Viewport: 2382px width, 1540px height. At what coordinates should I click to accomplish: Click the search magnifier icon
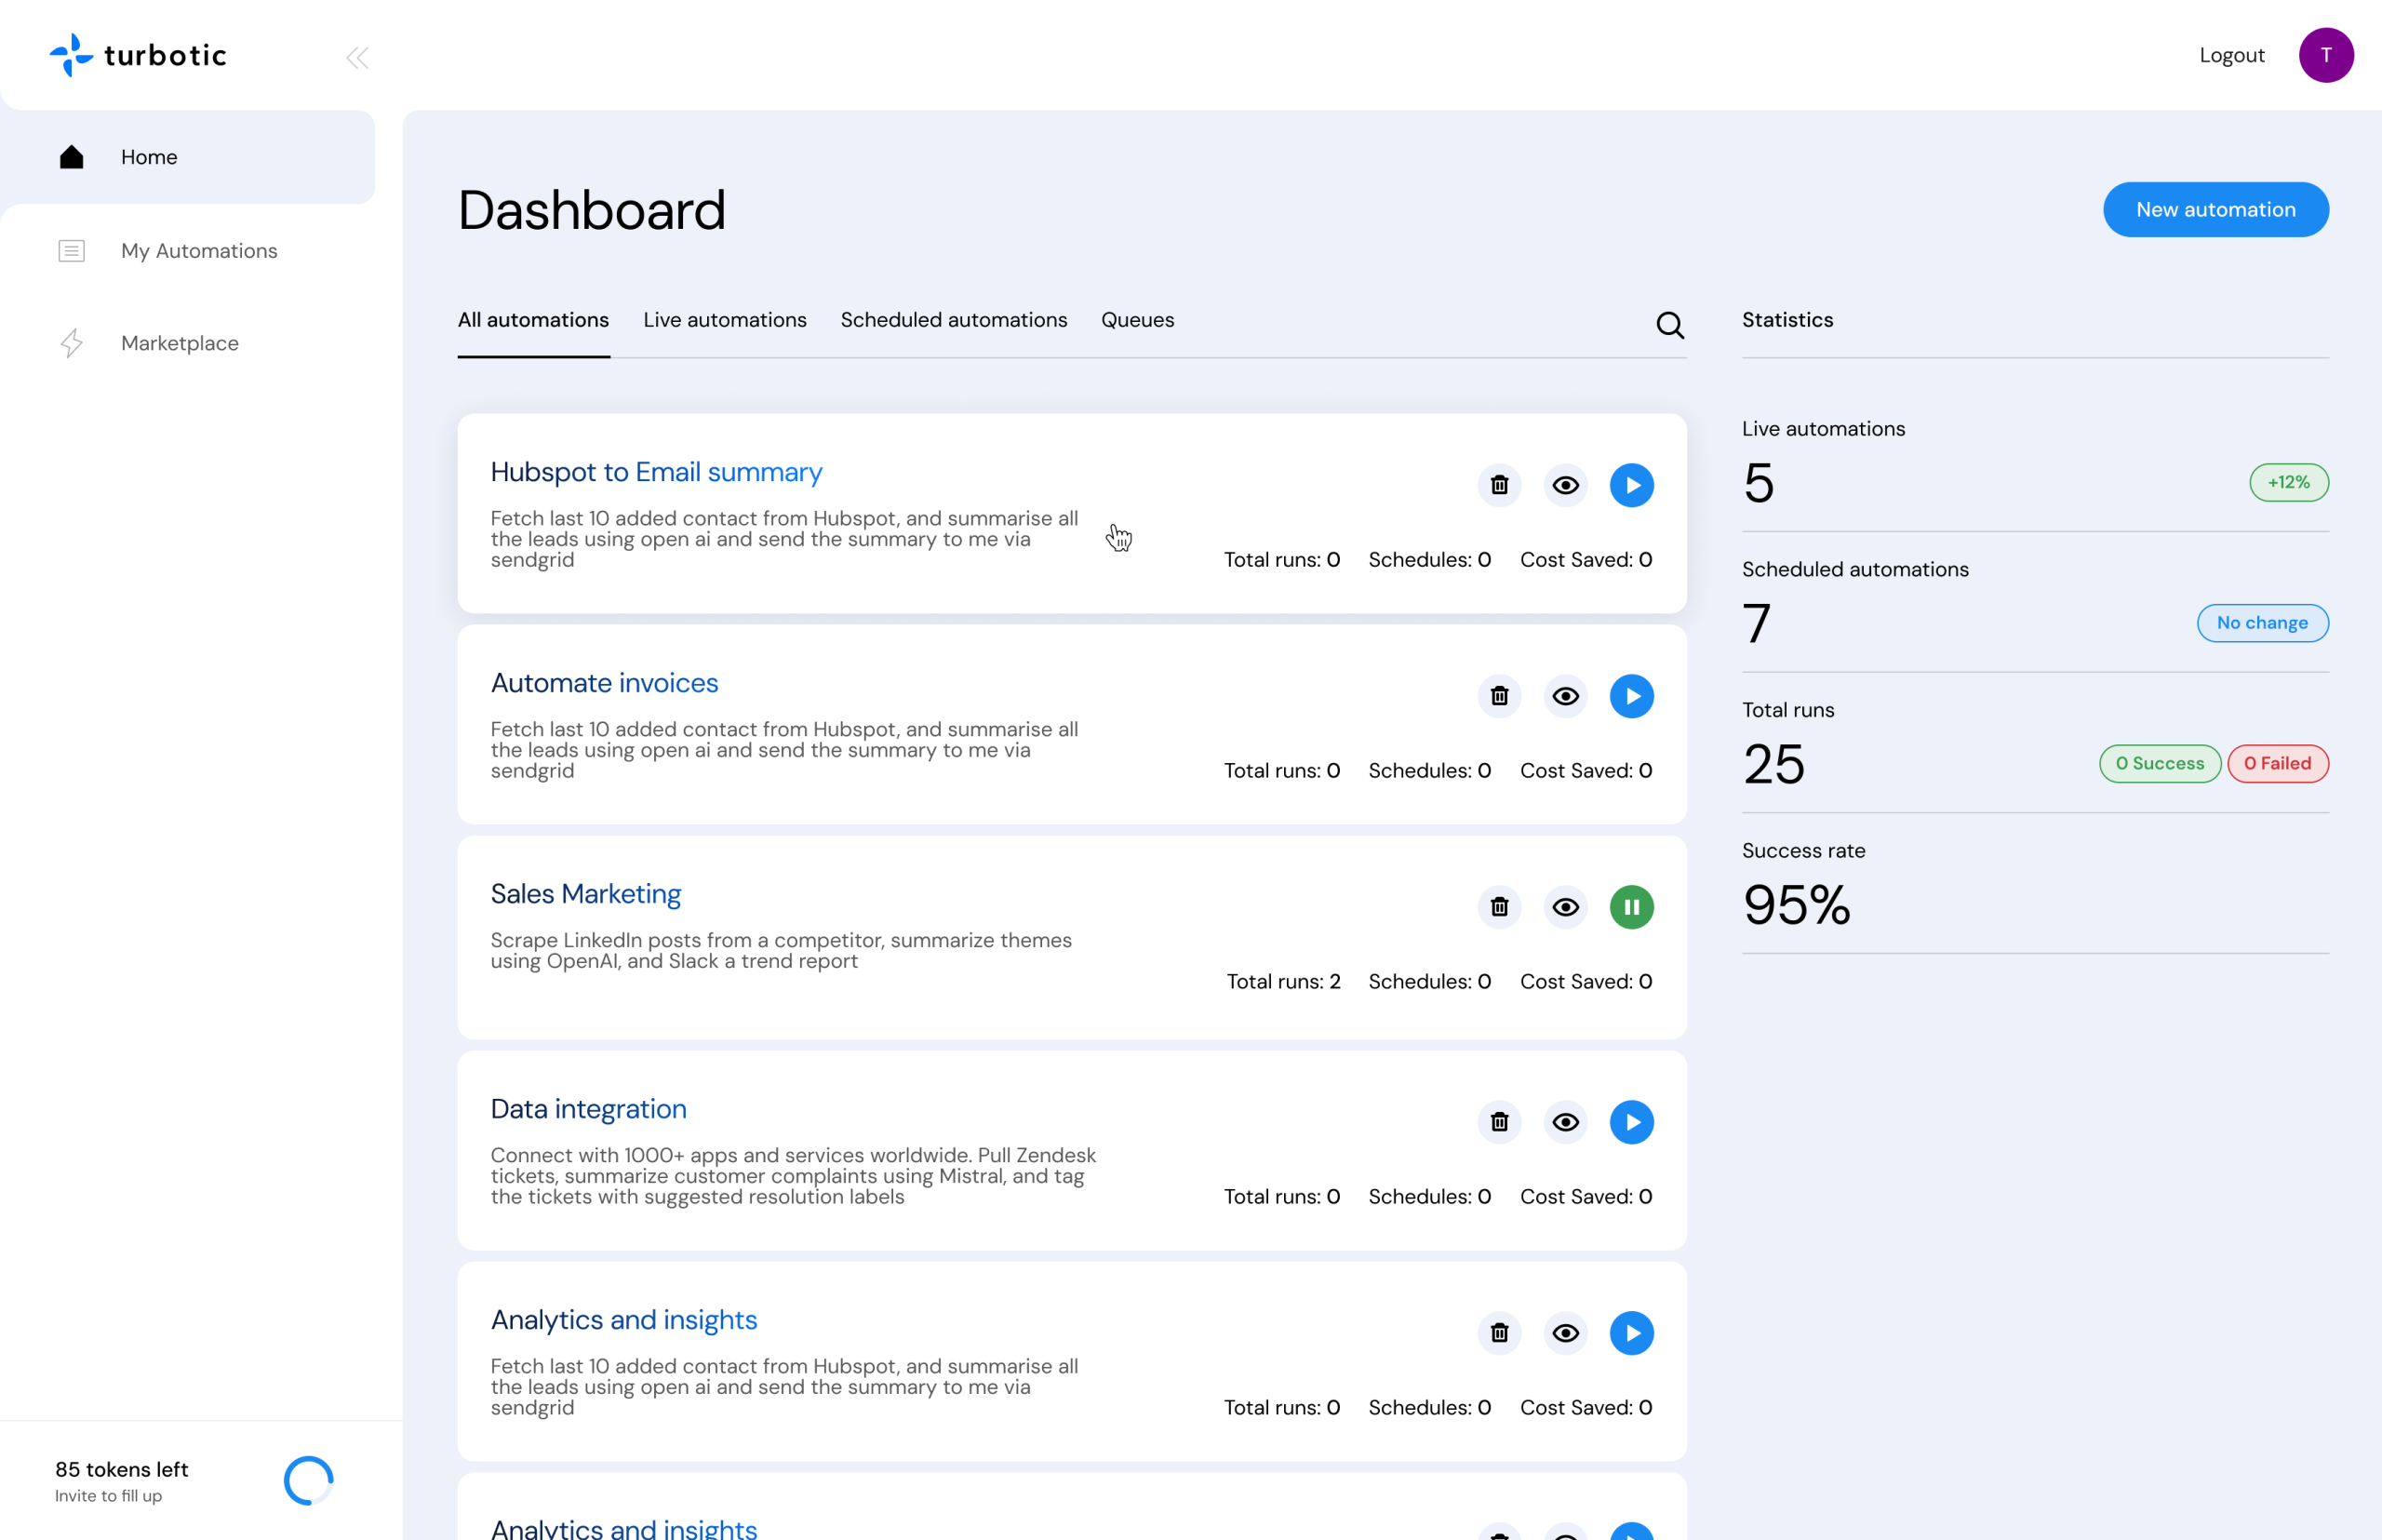(x=1669, y=325)
